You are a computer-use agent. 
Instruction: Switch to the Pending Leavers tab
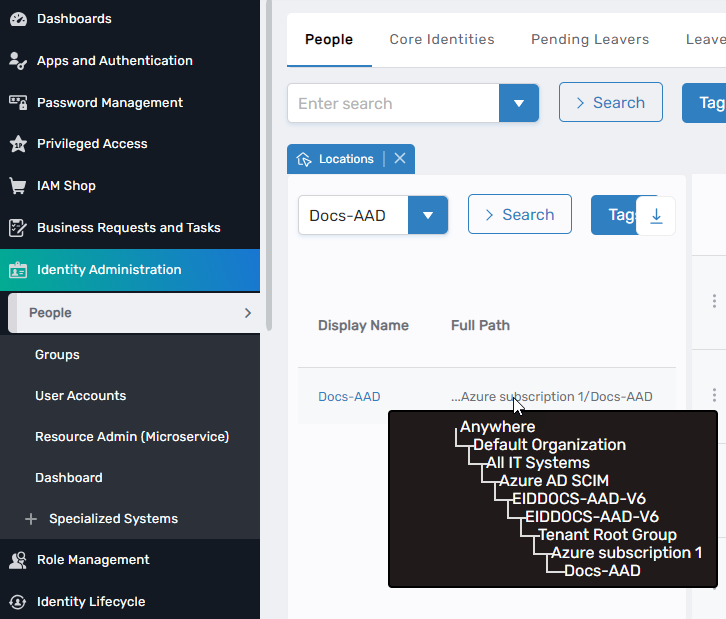(x=590, y=39)
